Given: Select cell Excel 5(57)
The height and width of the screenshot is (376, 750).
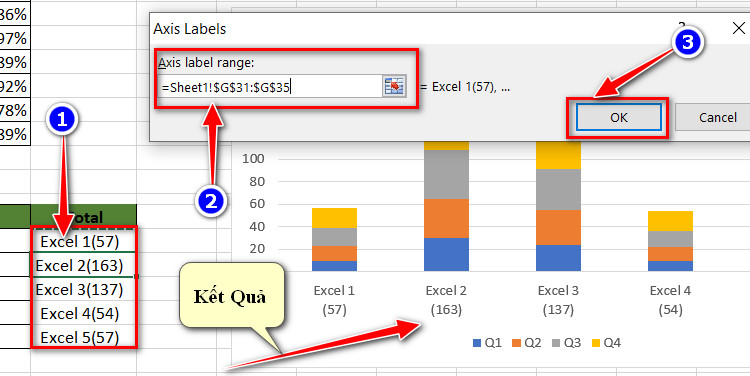Looking at the screenshot, I should 83,337.
